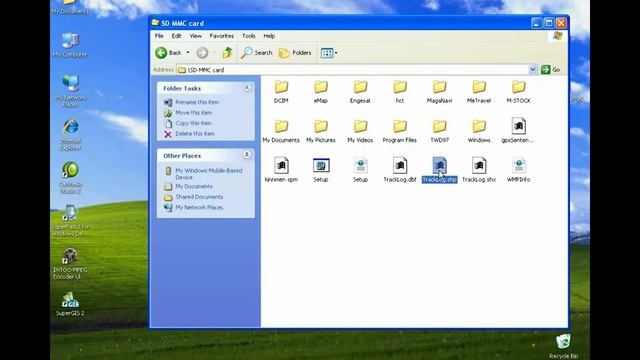Open the eMap folder
Image resolution: width=640 pixels, height=360 pixels.
(321, 91)
